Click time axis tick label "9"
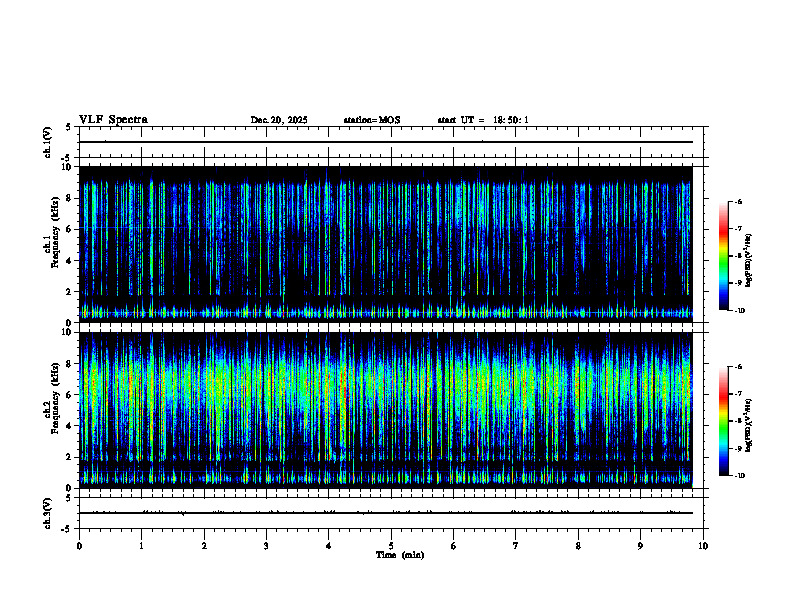The width and height of the screenshot is (792, 612). click(640, 546)
